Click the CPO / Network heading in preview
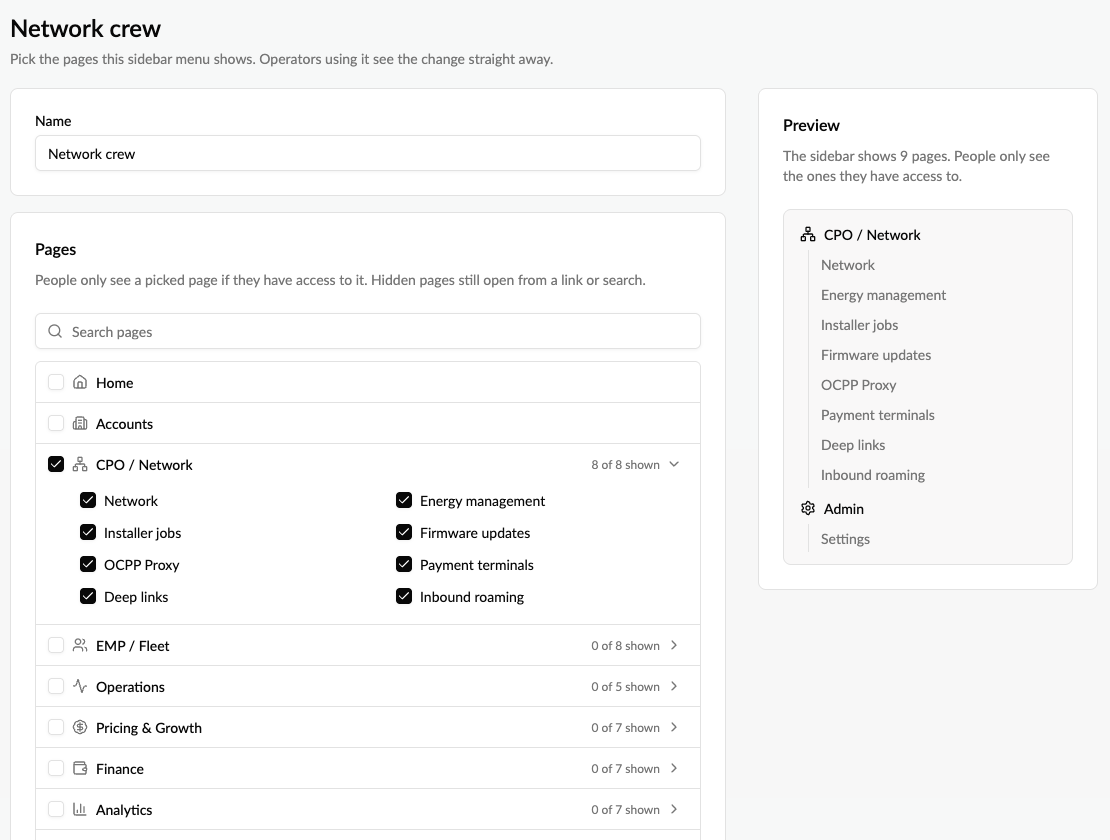This screenshot has width=1110, height=840. click(871, 235)
